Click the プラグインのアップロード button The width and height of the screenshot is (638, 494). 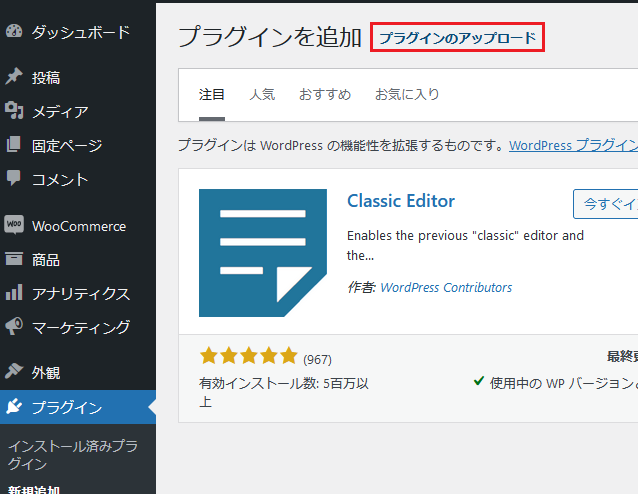(x=457, y=37)
